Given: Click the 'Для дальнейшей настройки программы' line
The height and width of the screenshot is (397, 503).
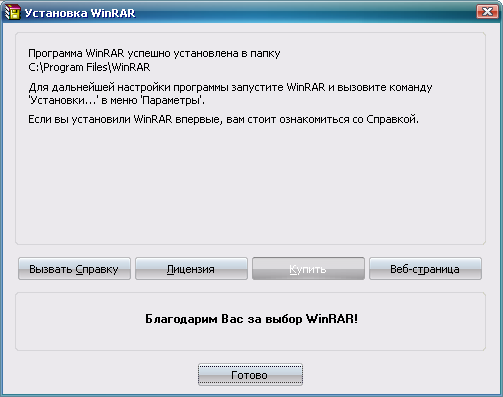Looking at the screenshot, I should [x=230, y=87].
